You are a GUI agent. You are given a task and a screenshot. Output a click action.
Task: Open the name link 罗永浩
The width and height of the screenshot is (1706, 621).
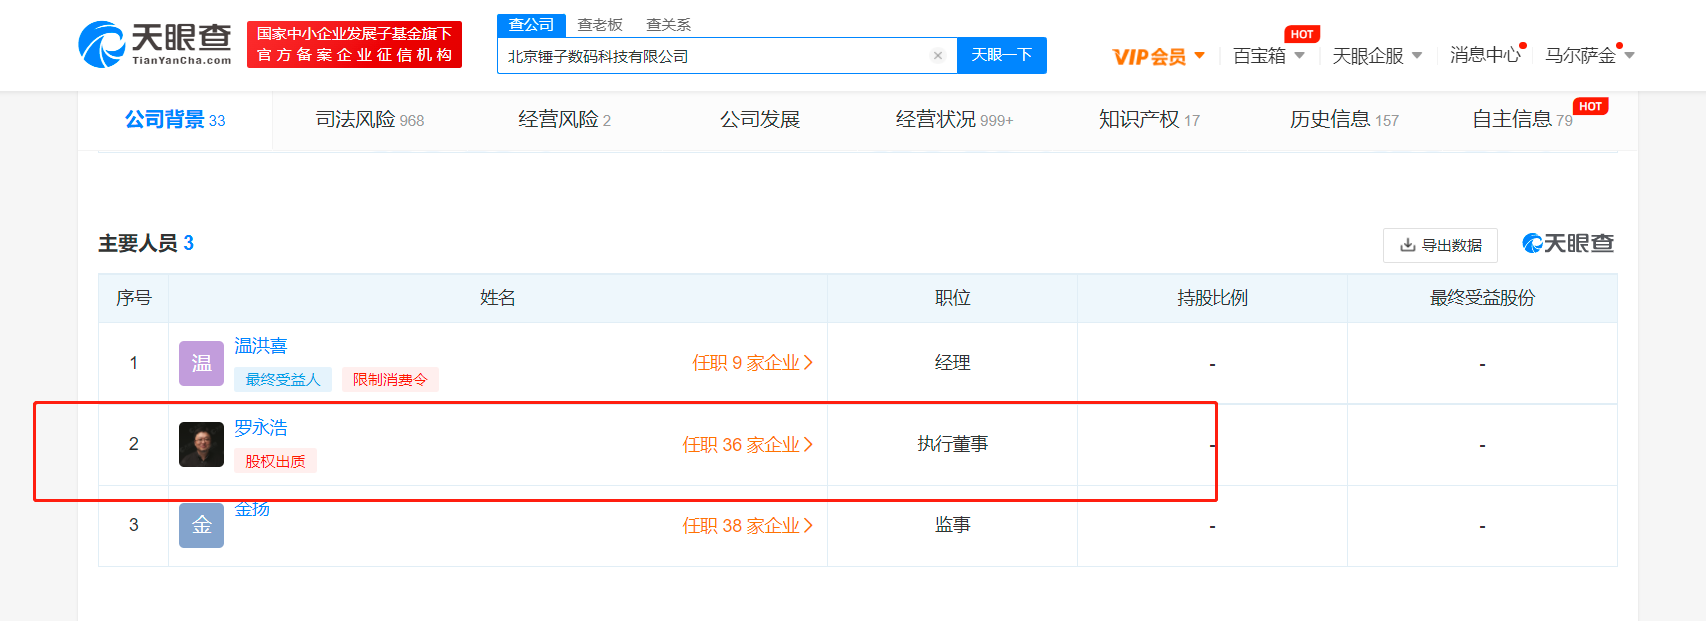coord(261,428)
